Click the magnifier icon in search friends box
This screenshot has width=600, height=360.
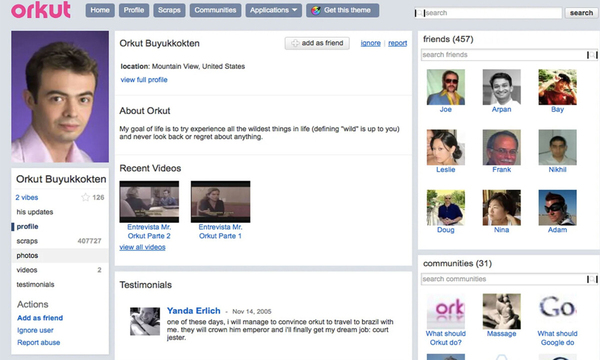[592, 55]
